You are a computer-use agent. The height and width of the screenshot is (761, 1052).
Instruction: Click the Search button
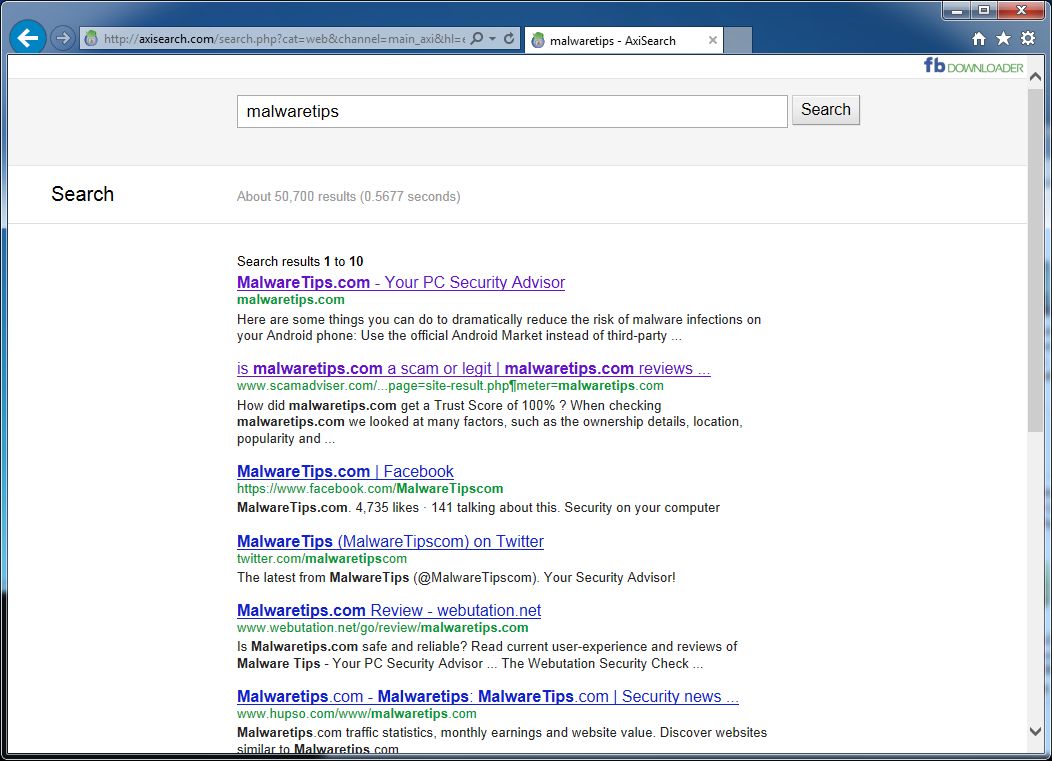(x=825, y=109)
